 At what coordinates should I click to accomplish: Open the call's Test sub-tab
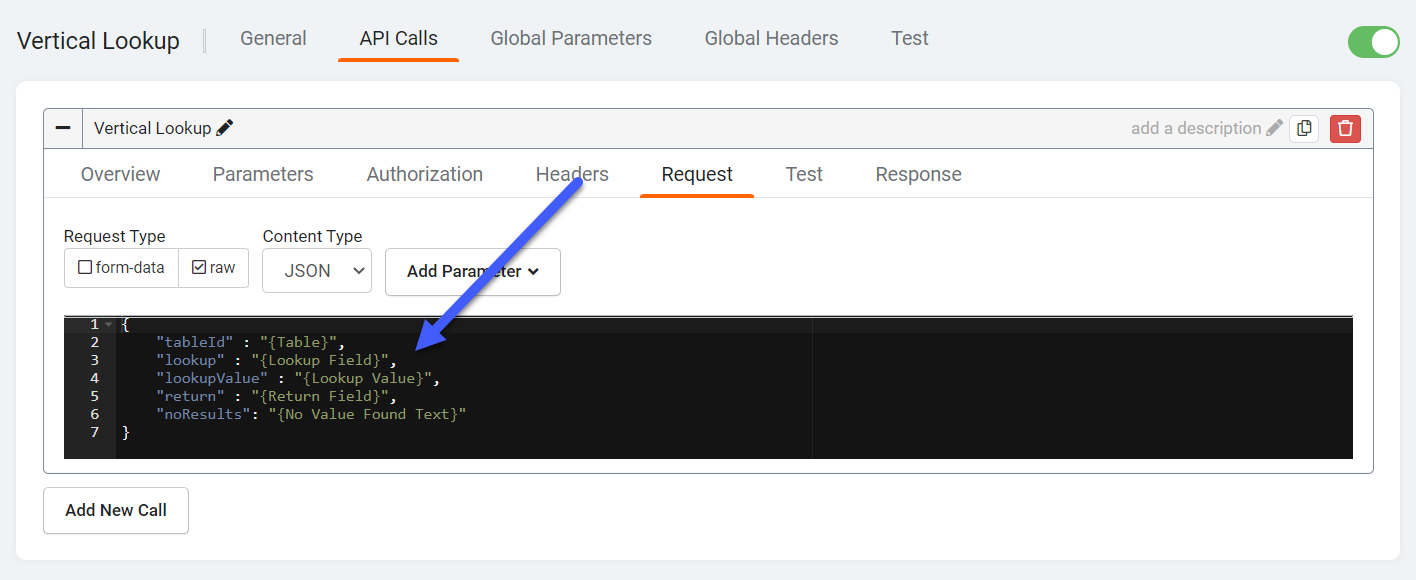804,174
